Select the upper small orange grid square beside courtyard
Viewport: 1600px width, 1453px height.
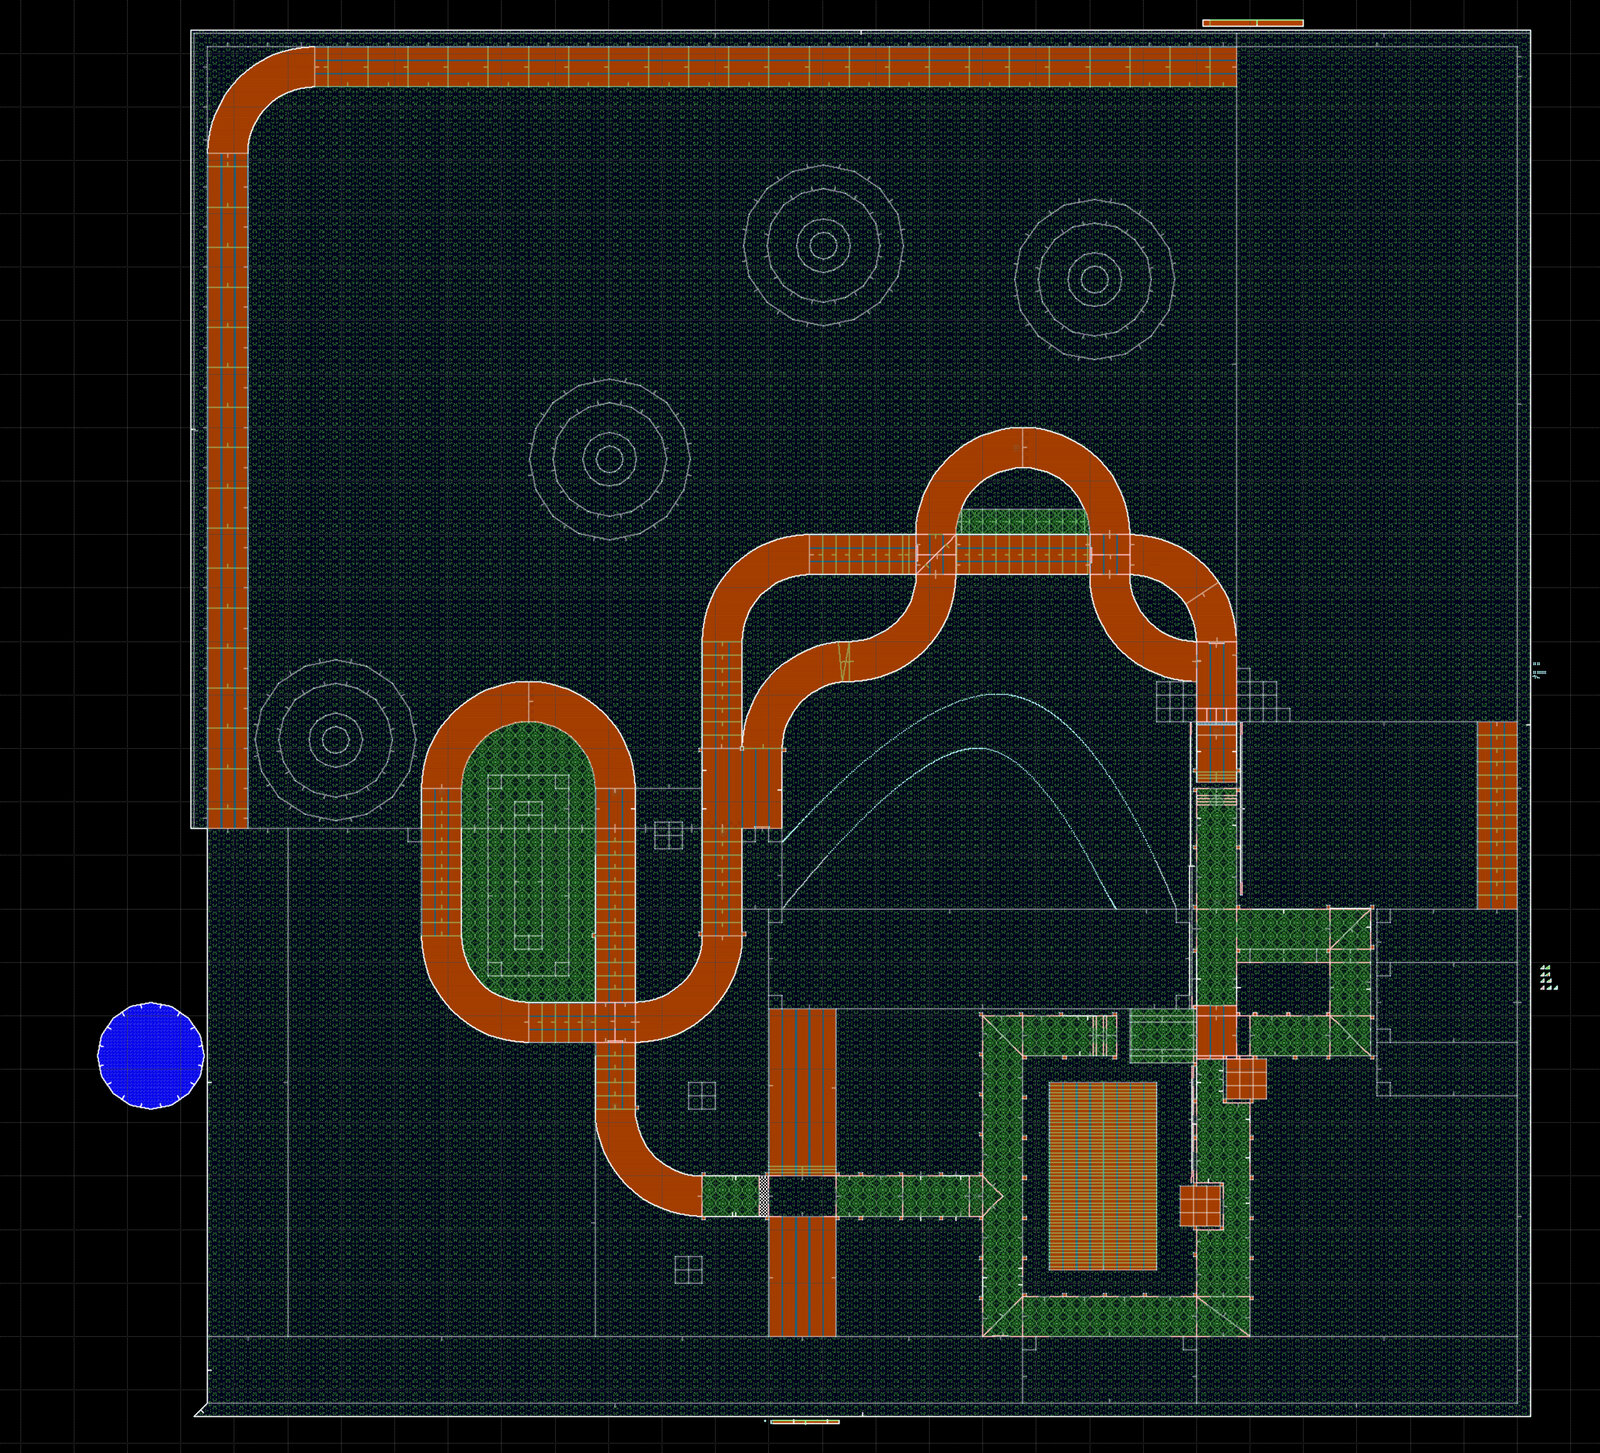pos(1245,1079)
